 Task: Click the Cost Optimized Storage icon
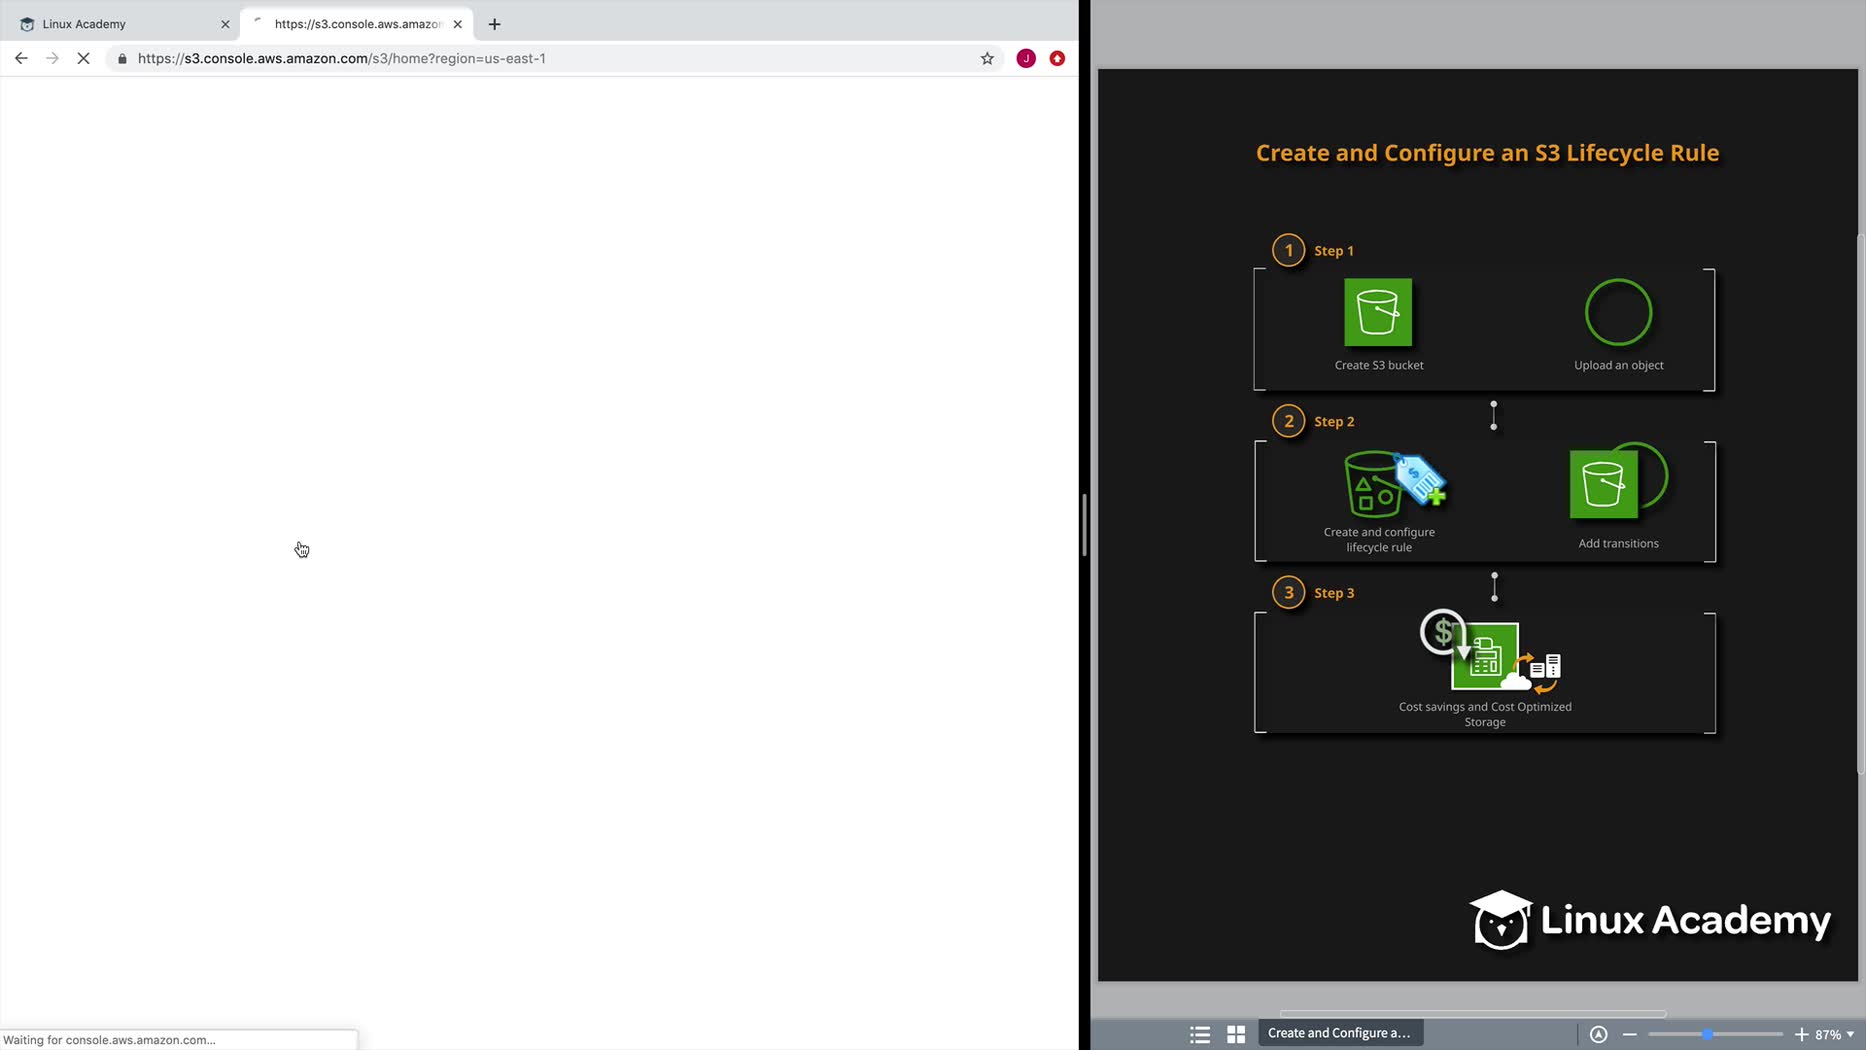(1490, 651)
